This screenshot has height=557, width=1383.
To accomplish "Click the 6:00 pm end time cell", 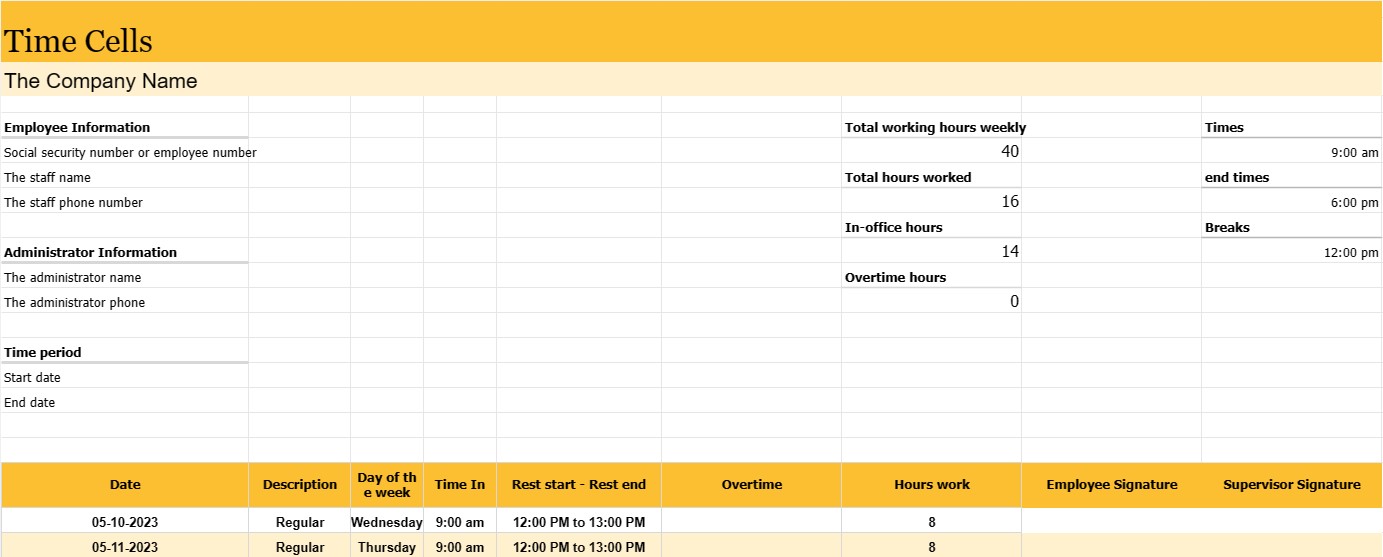I will pyautogui.click(x=1354, y=202).
